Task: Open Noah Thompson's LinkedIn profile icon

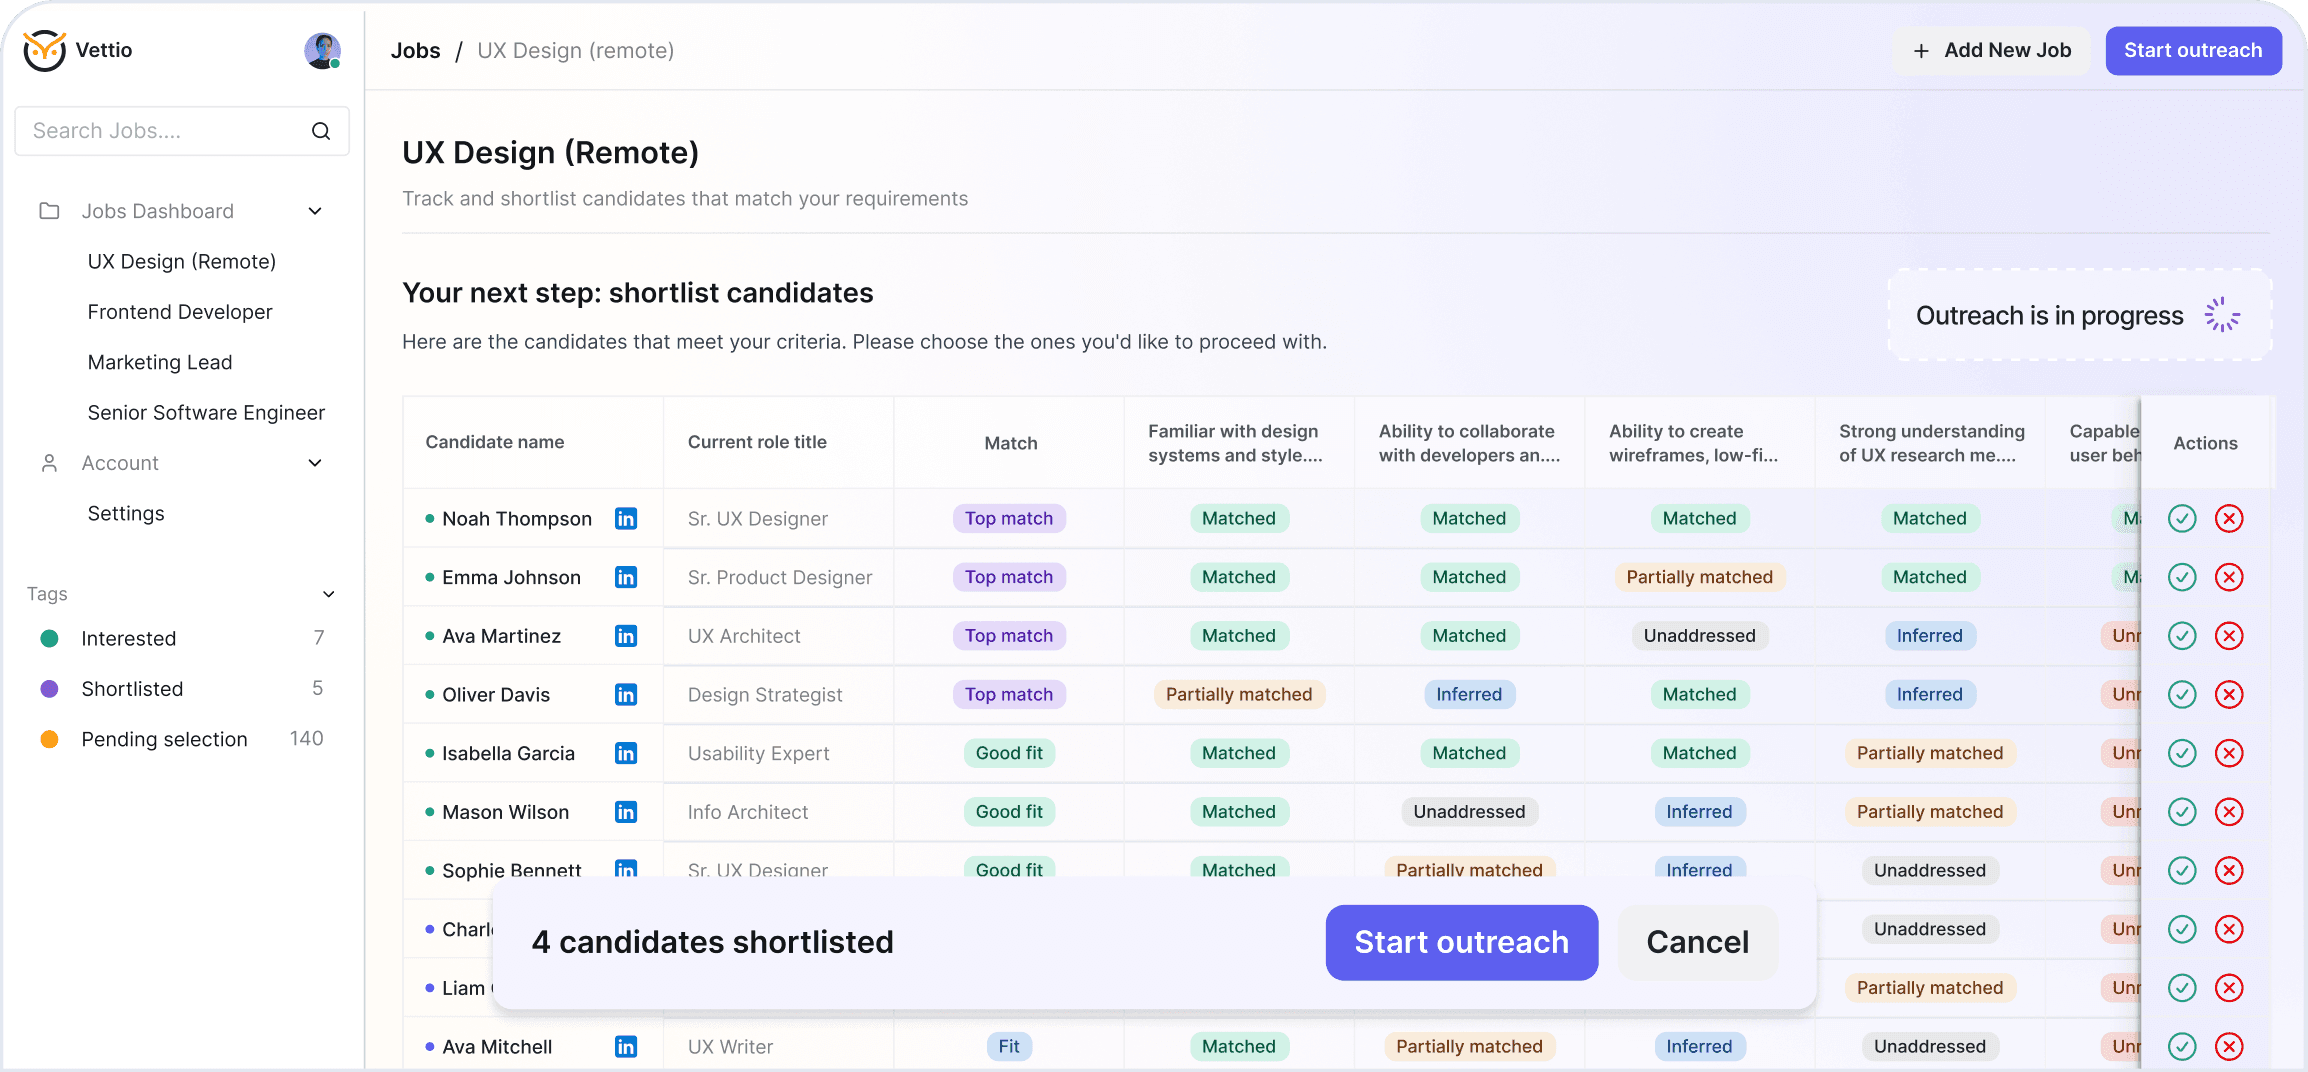Action: (x=626, y=518)
